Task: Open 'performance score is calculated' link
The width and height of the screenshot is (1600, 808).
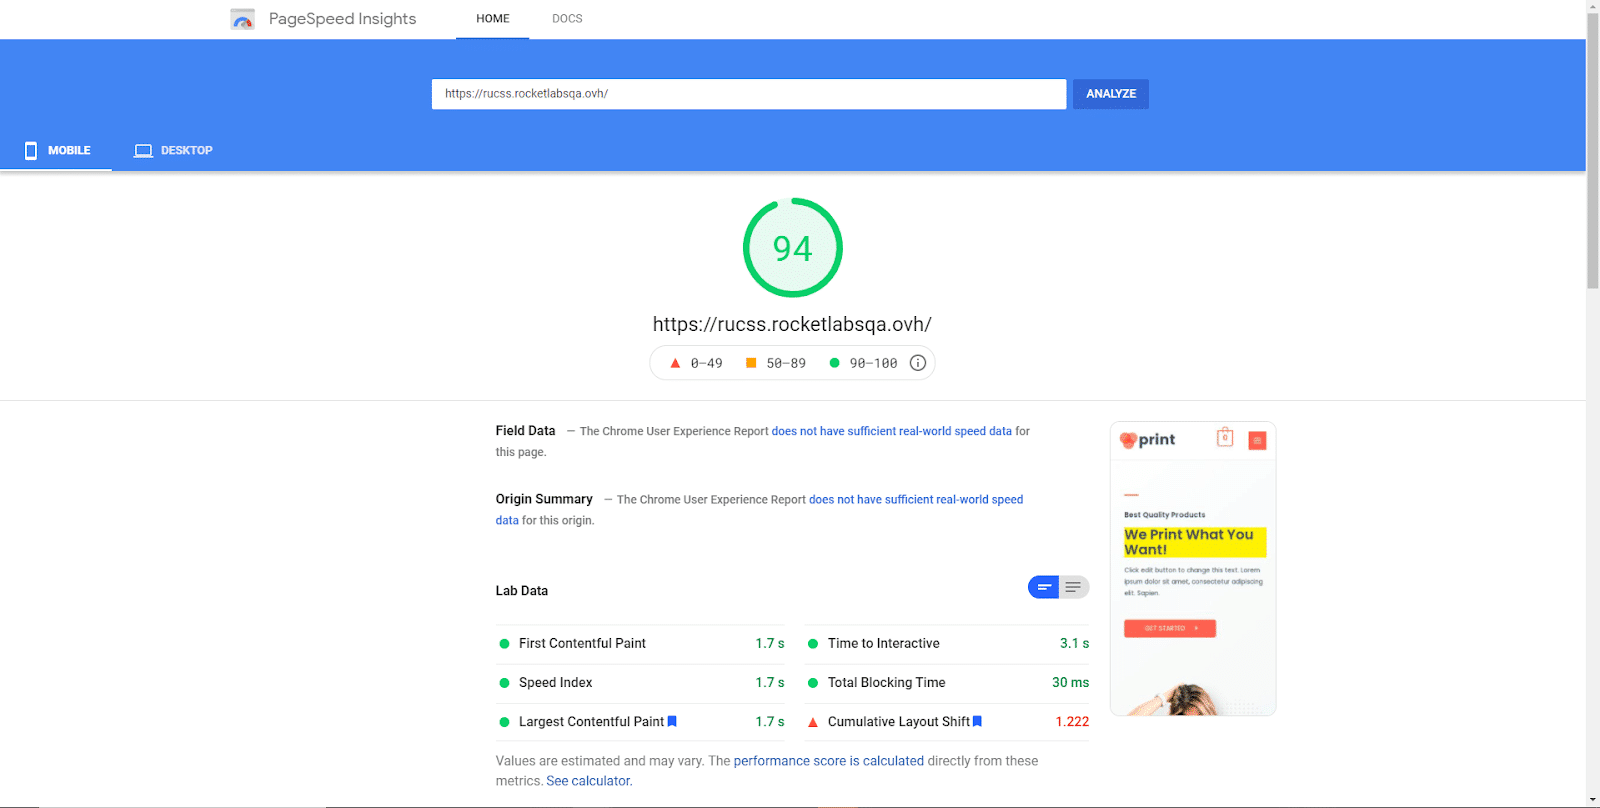Action: (x=828, y=761)
